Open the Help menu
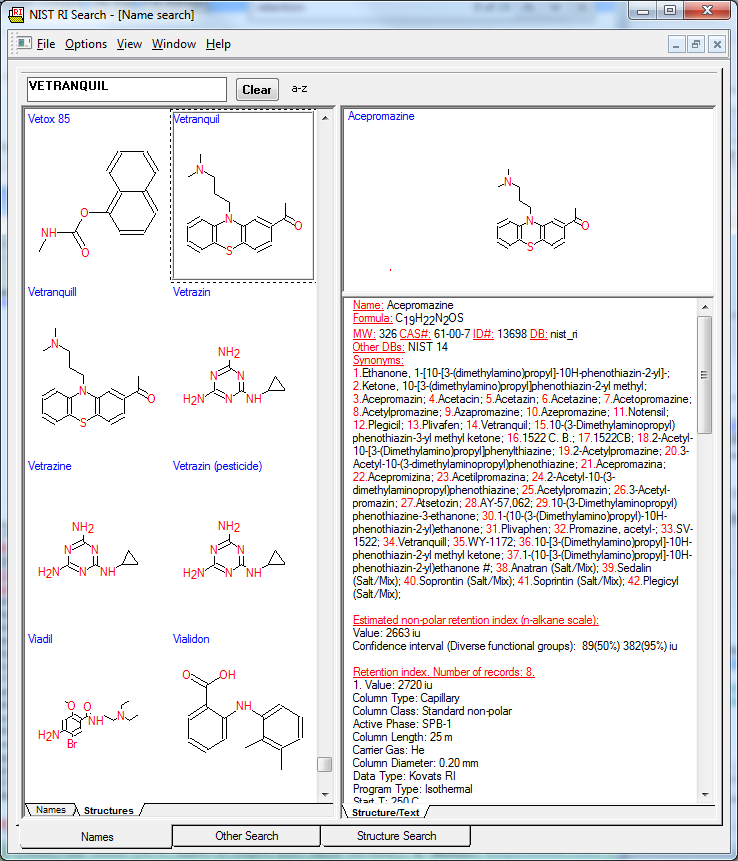This screenshot has width=738, height=861. pyautogui.click(x=218, y=44)
